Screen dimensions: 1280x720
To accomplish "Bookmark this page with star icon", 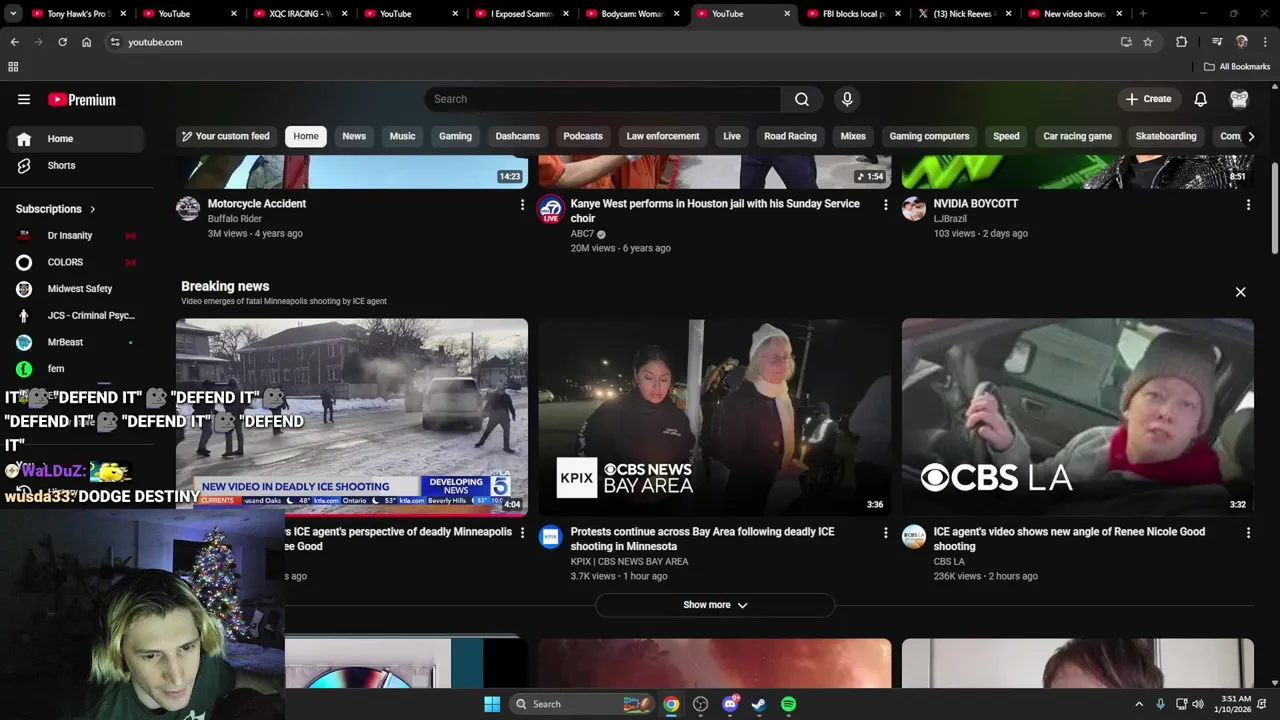I will click(1148, 42).
